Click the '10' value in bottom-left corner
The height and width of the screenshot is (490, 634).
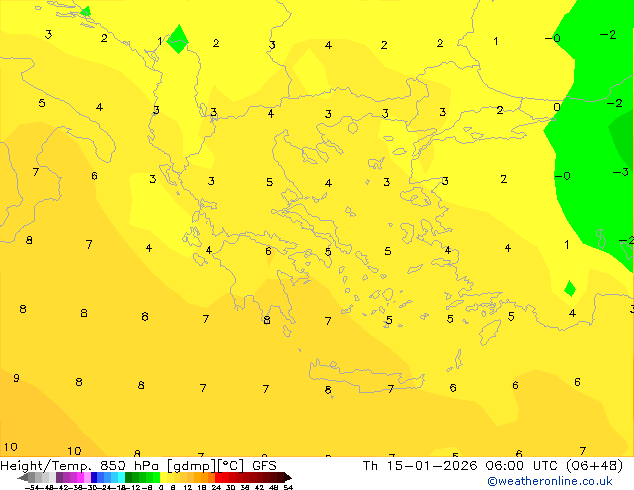[x=10, y=447]
